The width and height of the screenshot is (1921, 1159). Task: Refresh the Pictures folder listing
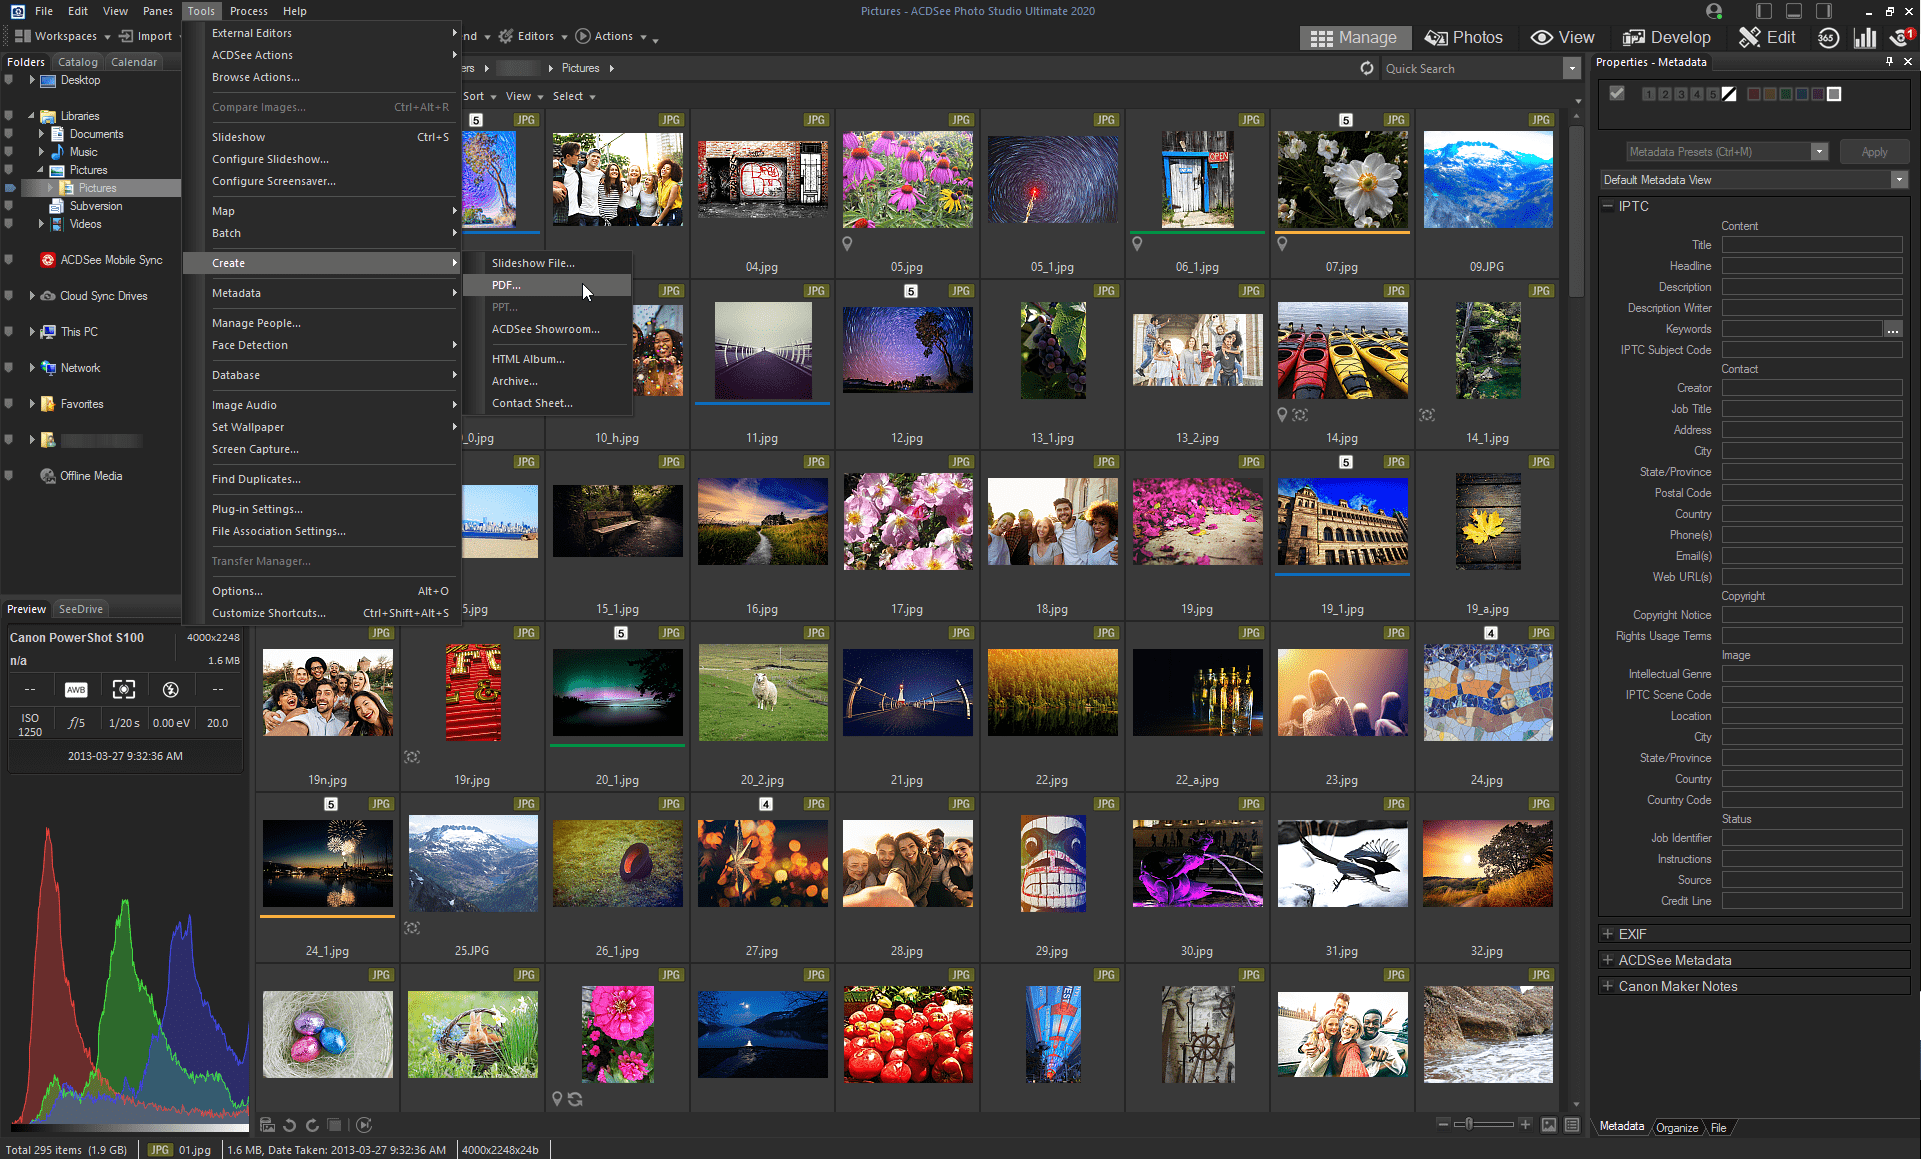click(1367, 68)
